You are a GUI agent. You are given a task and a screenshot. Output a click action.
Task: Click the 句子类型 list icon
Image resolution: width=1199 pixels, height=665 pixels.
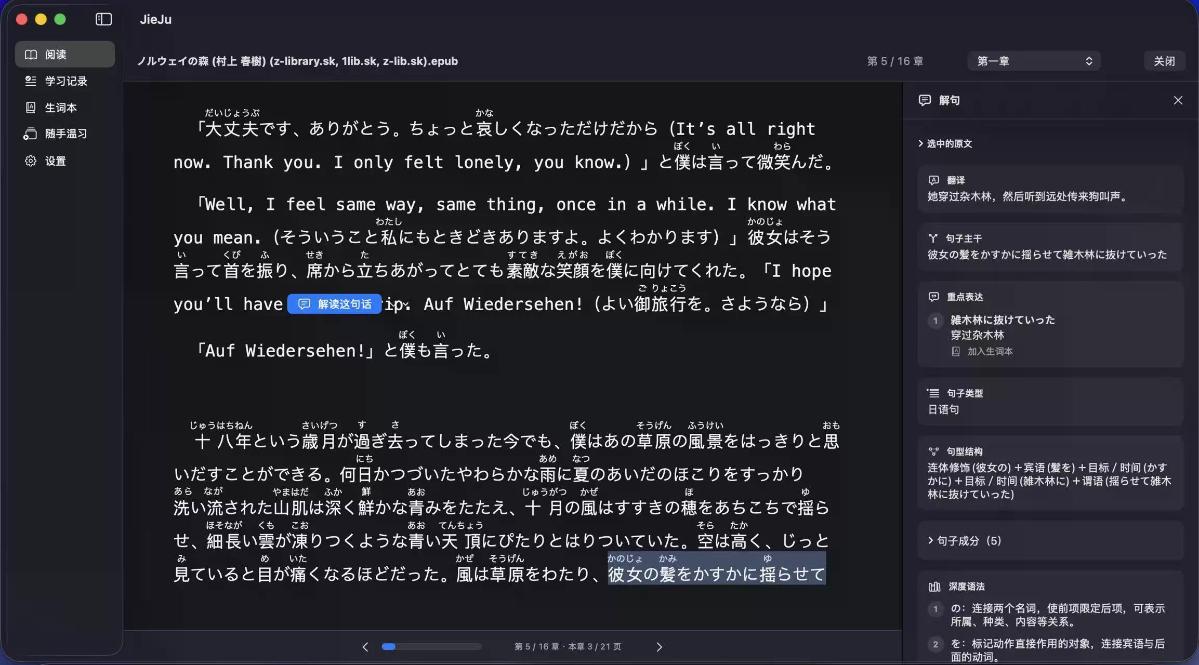click(x=934, y=393)
